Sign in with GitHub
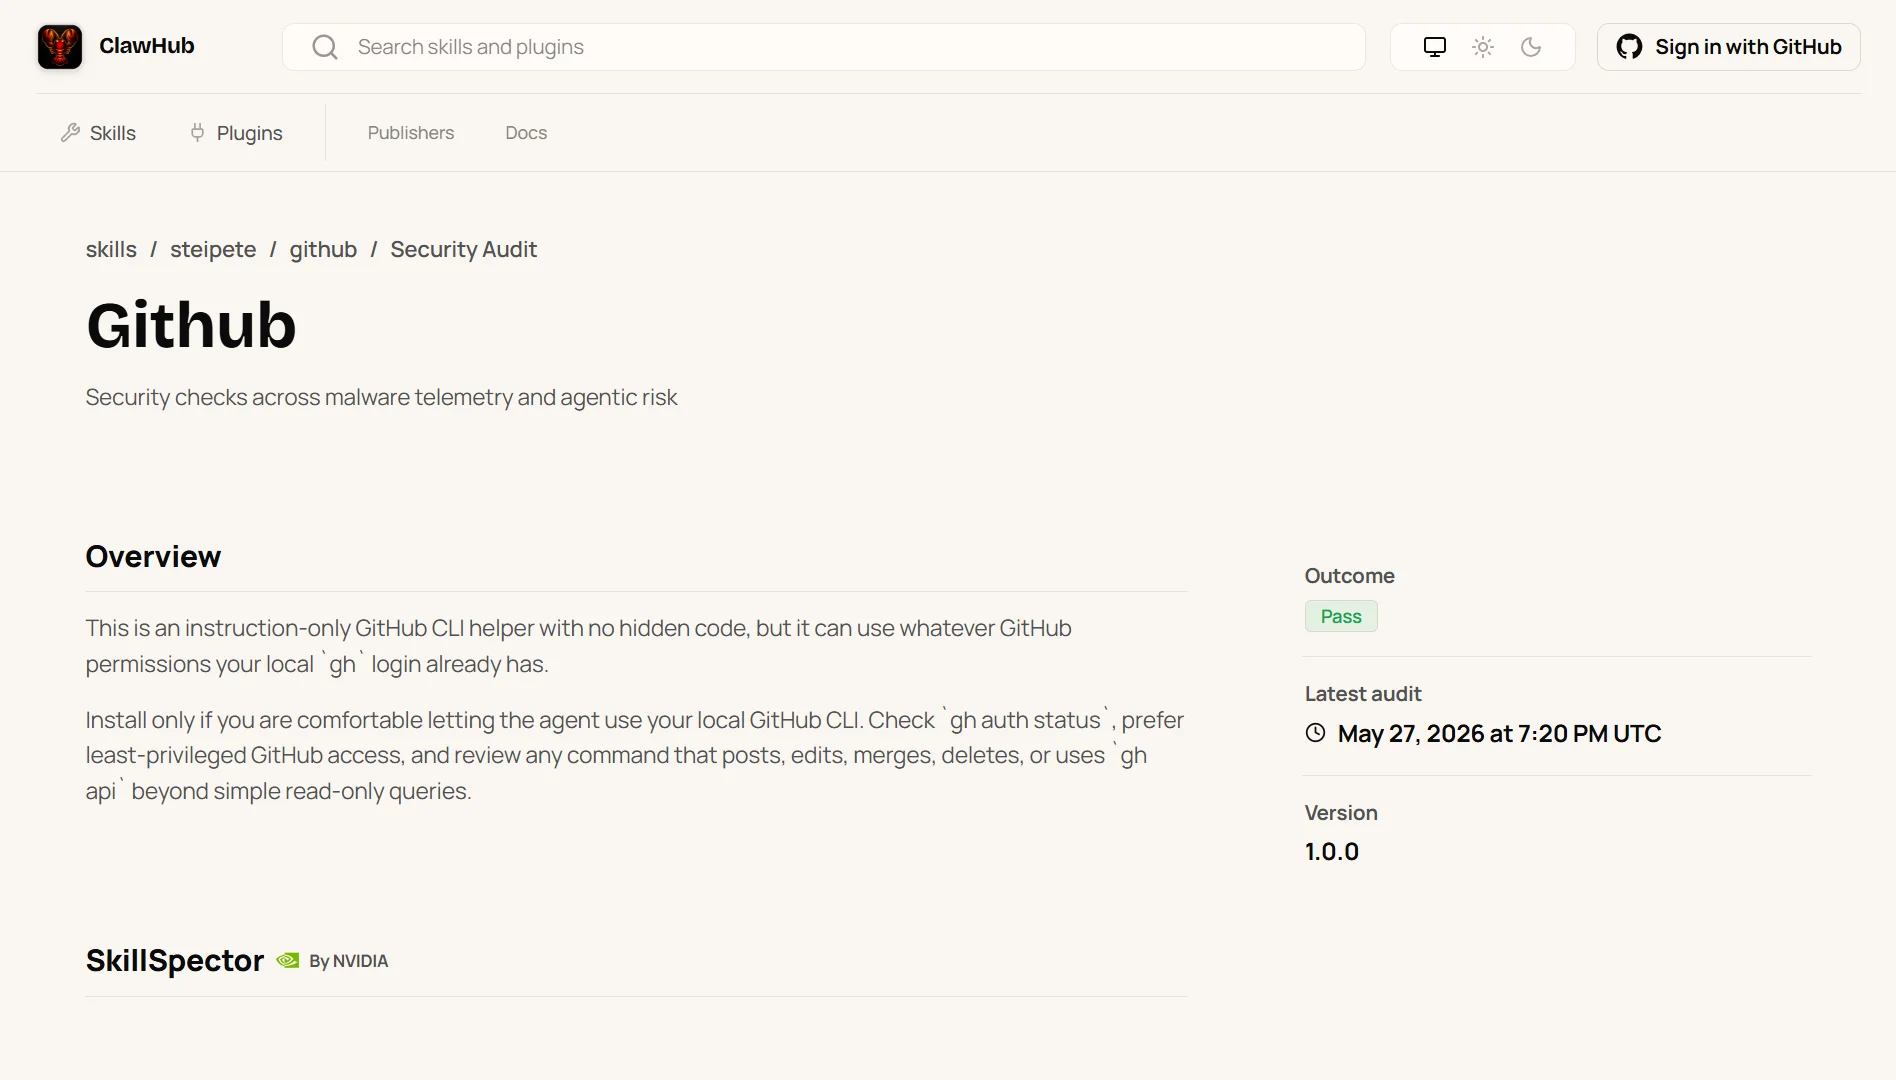The image size is (1896, 1080). (1728, 47)
